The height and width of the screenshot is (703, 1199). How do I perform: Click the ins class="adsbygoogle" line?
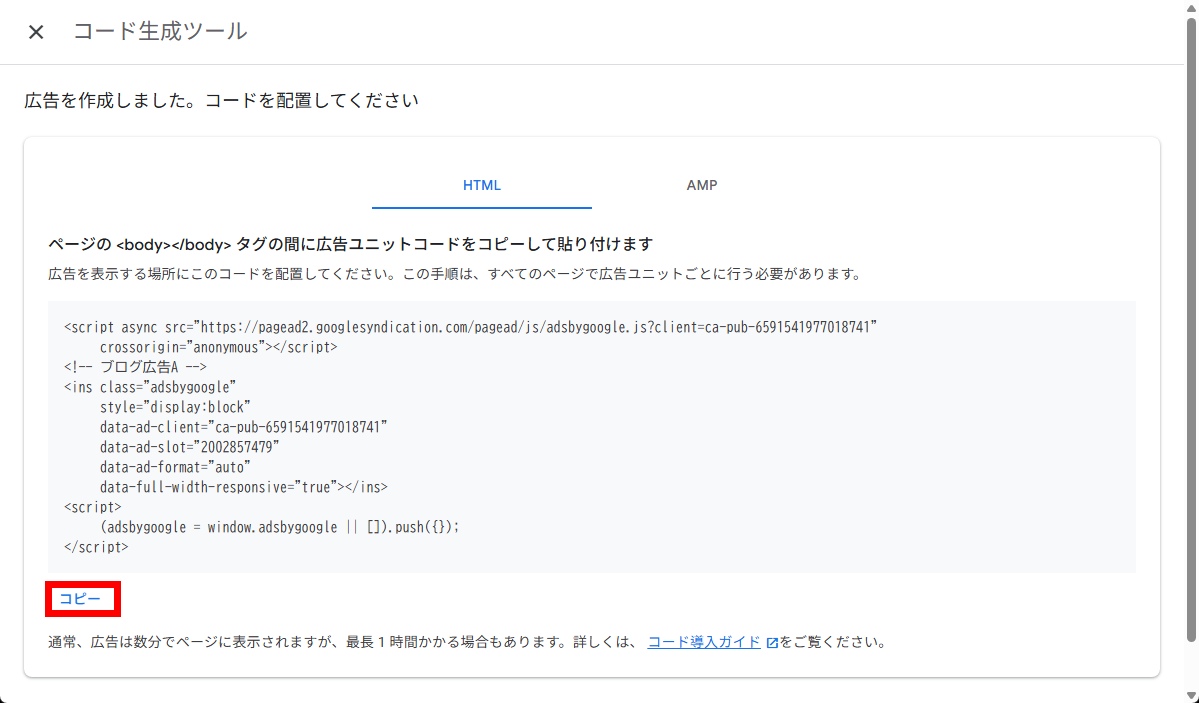(150, 387)
